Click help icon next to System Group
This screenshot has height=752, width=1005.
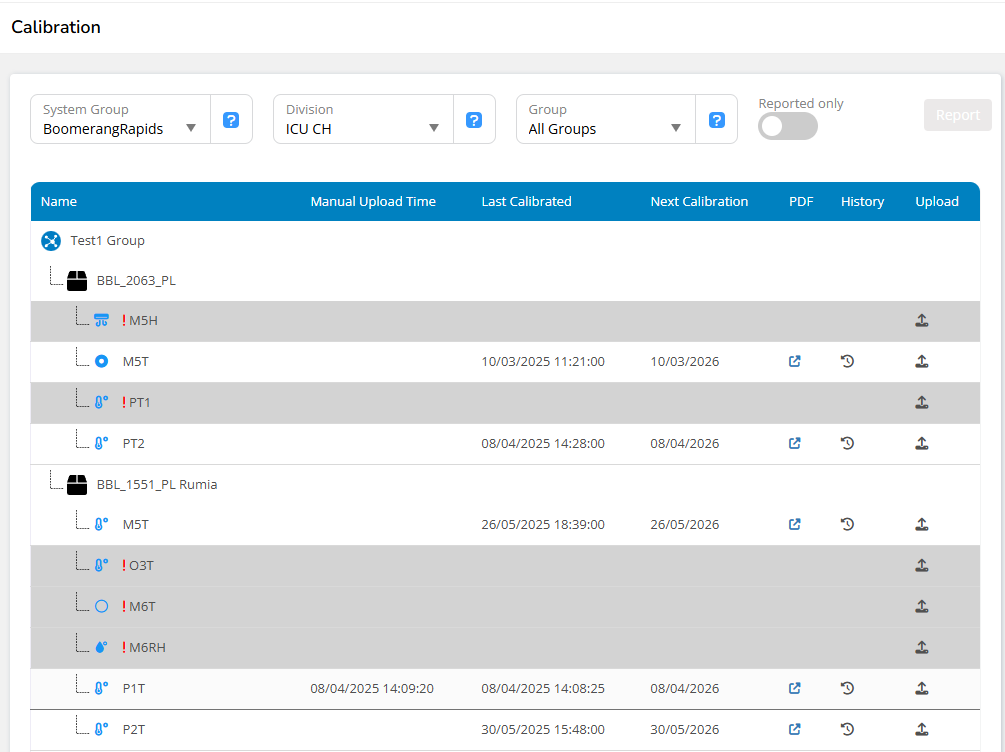231,120
